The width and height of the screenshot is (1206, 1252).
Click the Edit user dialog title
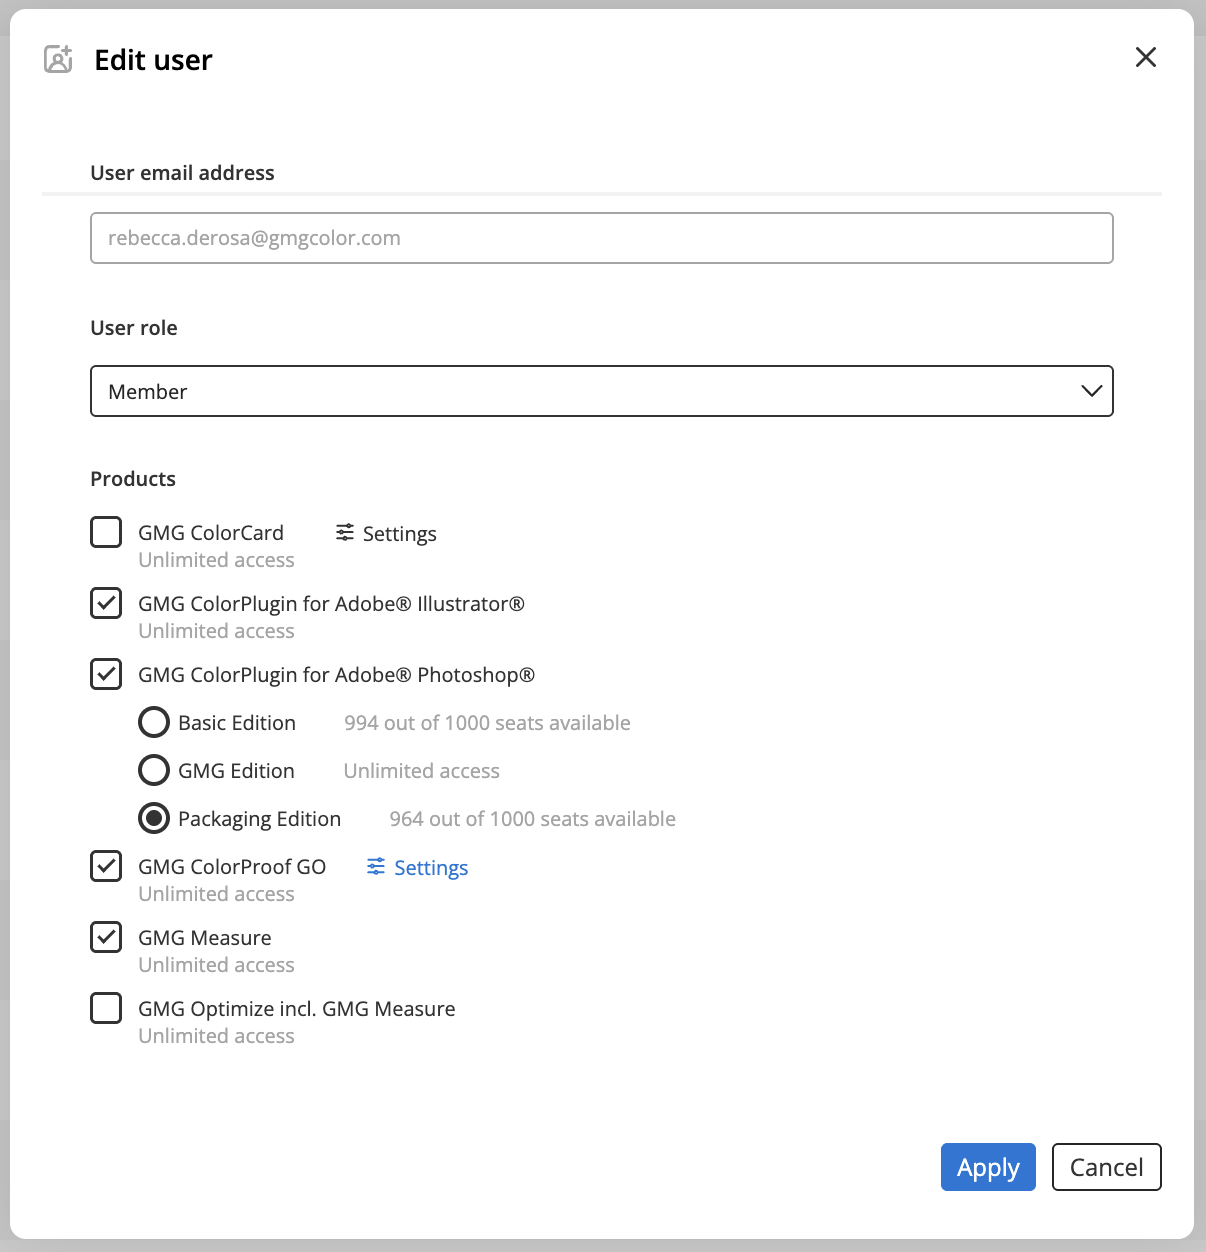tap(153, 60)
